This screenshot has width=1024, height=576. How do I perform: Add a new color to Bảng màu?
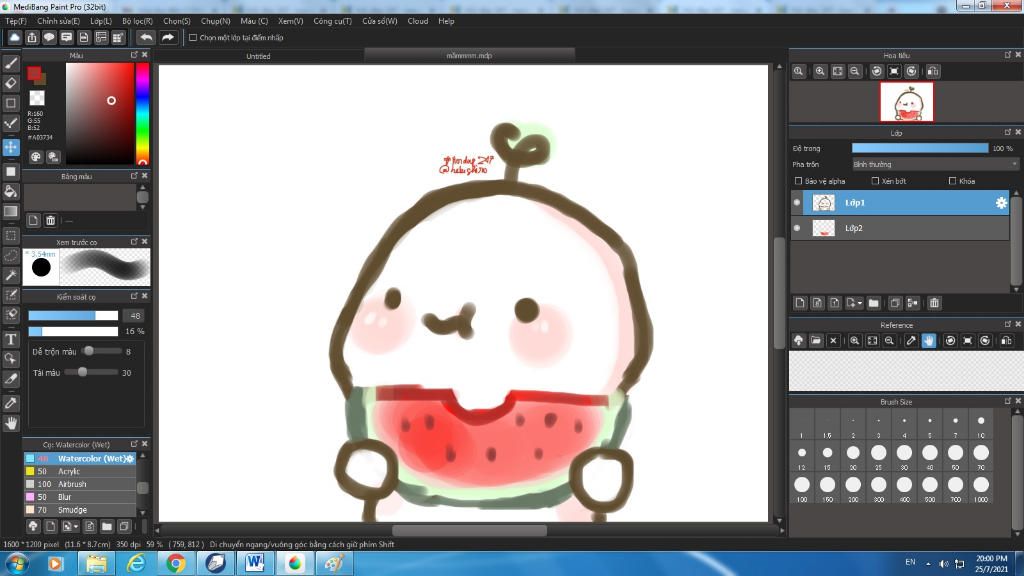click(x=33, y=221)
